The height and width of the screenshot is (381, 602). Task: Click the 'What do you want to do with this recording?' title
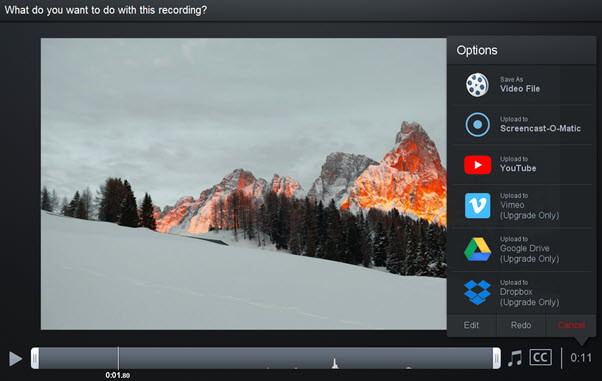tap(106, 10)
